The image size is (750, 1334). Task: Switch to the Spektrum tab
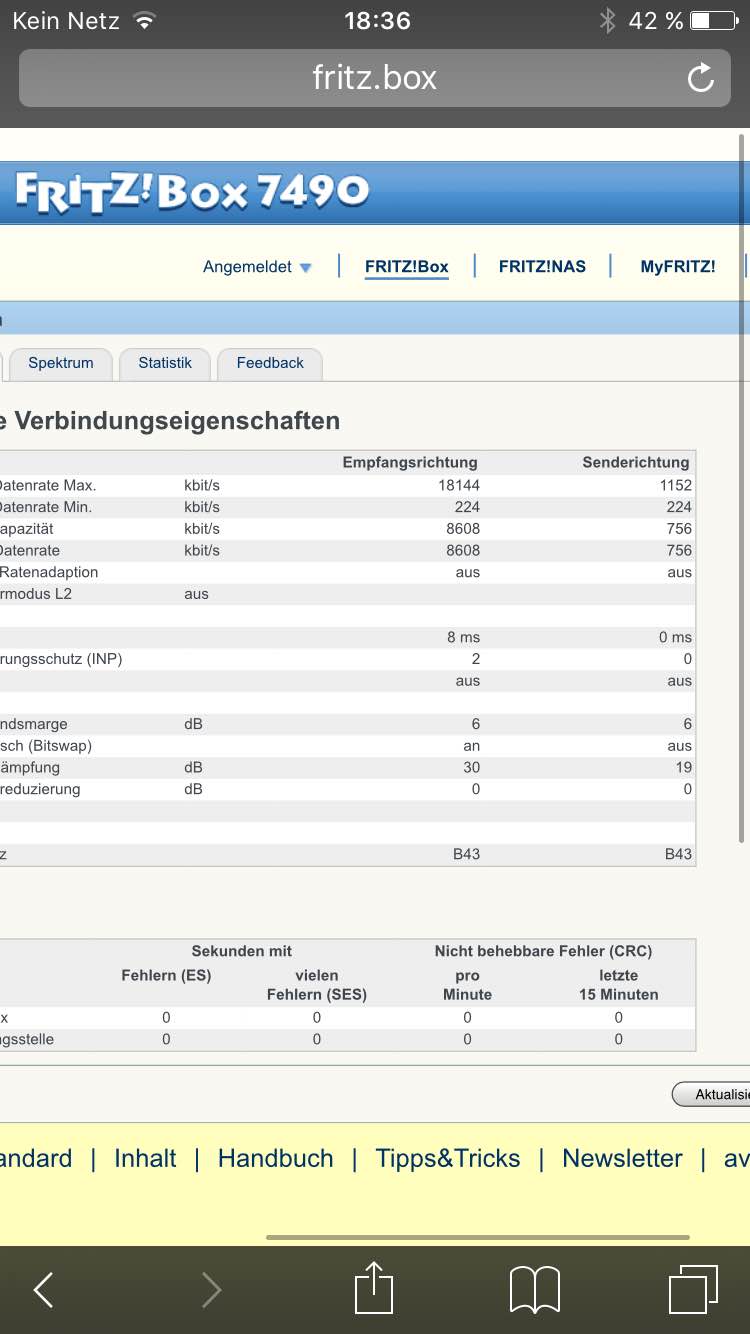pos(60,364)
